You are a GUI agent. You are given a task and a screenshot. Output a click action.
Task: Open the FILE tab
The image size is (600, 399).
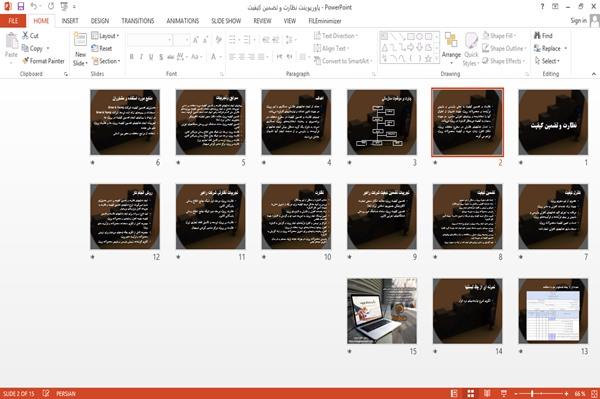coord(13,21)
